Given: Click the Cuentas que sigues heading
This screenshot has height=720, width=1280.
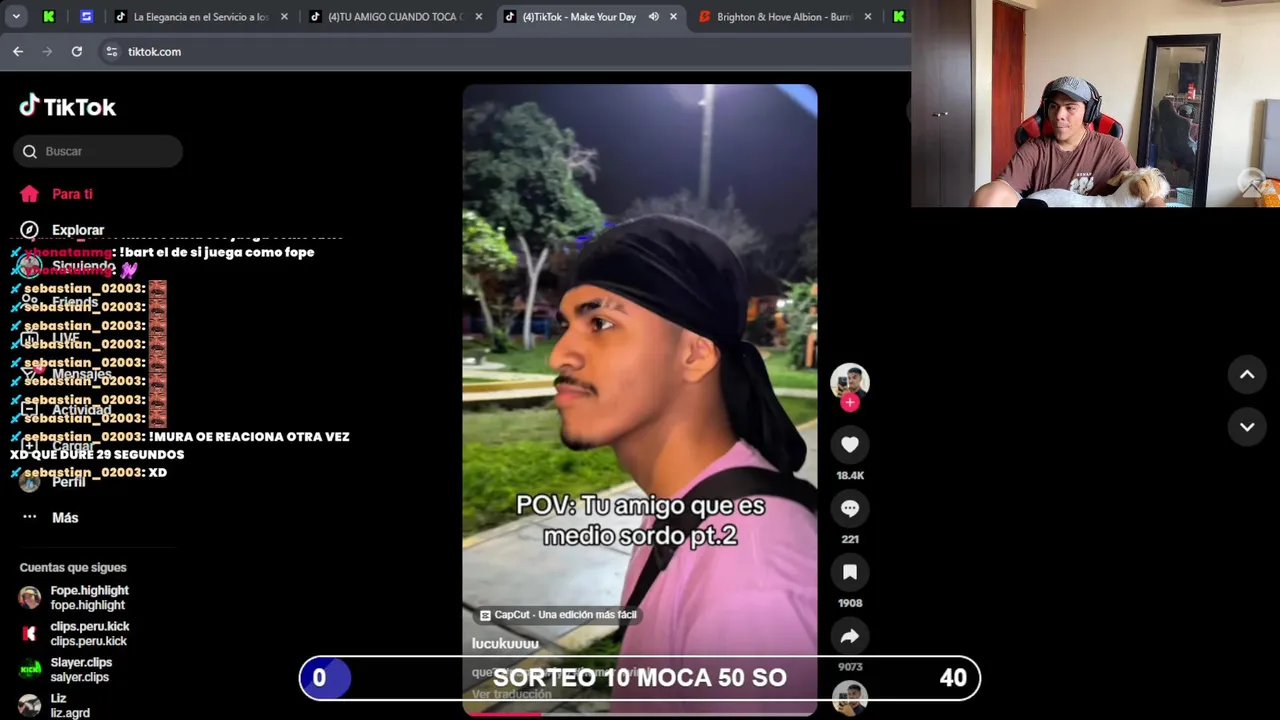Looking at the screenshot, I should [73, 567].
